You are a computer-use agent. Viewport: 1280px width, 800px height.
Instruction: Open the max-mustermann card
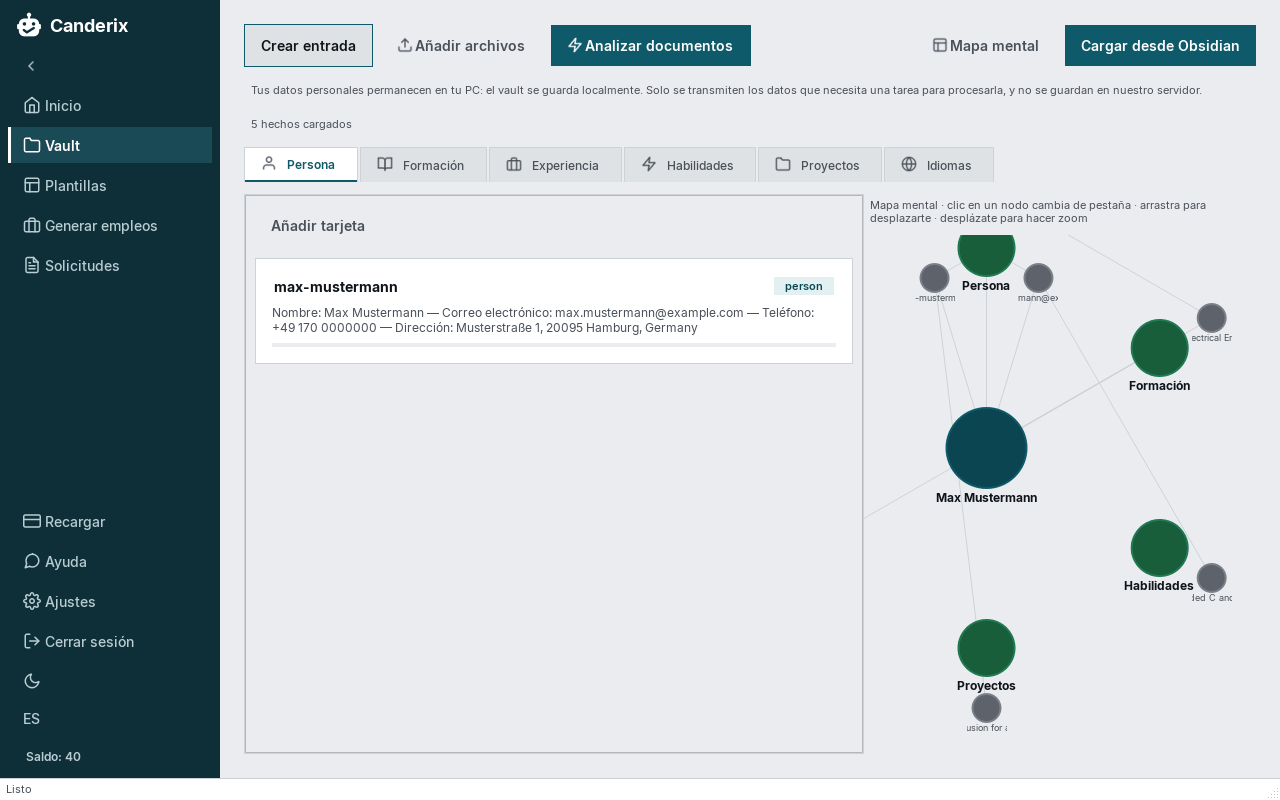click(x=554, y=311)
